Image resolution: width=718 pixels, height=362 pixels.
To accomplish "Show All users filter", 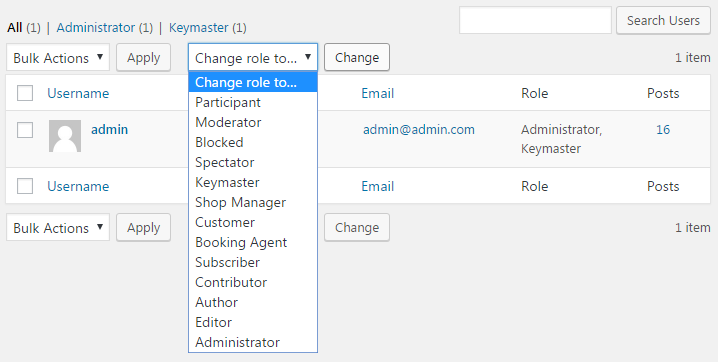I will tap(15, 27).
